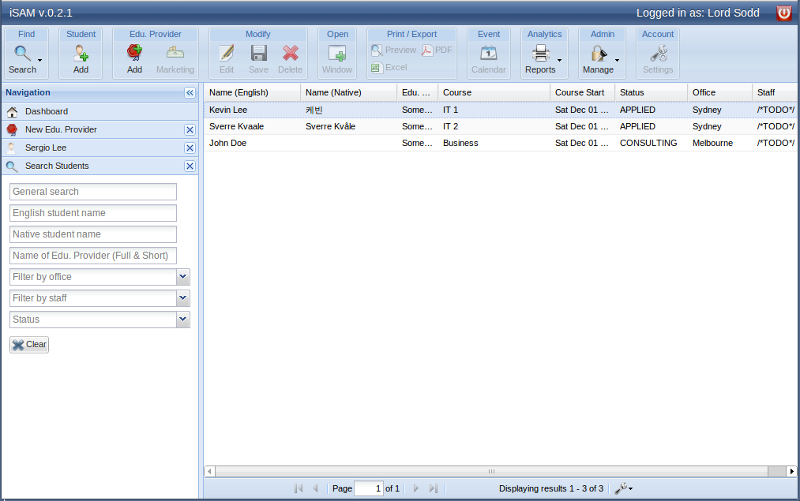Focus the Name of Edu. Provider field
Image resolution: width=800 pixels, height=501 pixels.
pyautogui.click(x=93, y=256)
